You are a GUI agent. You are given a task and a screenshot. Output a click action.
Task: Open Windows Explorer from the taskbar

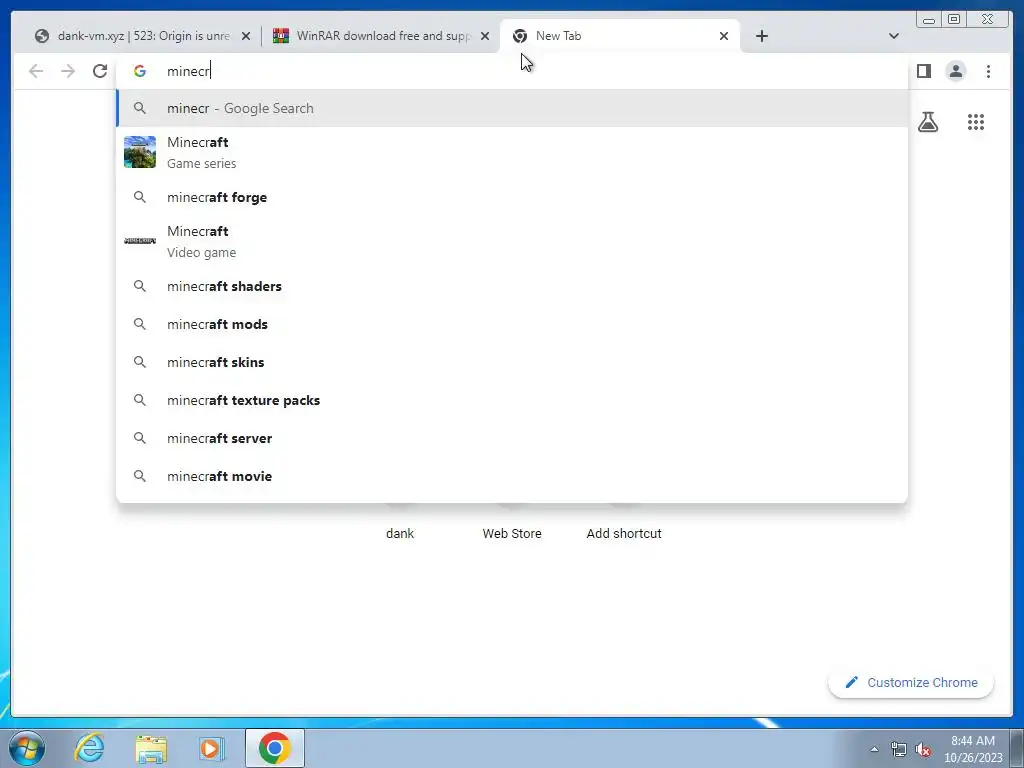pos(151,748)
